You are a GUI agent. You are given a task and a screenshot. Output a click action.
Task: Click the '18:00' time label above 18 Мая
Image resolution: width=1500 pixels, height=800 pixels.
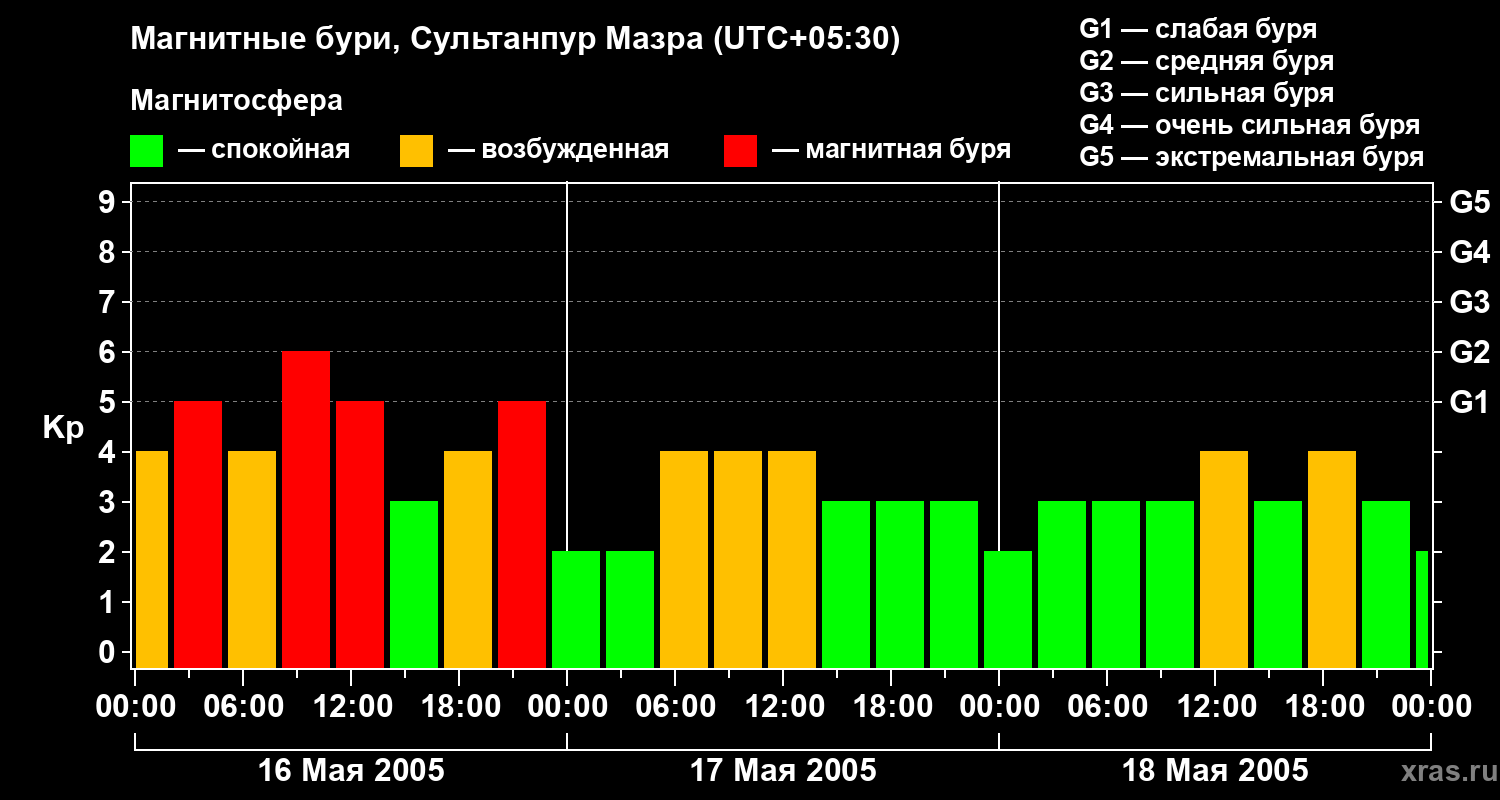1323,707
